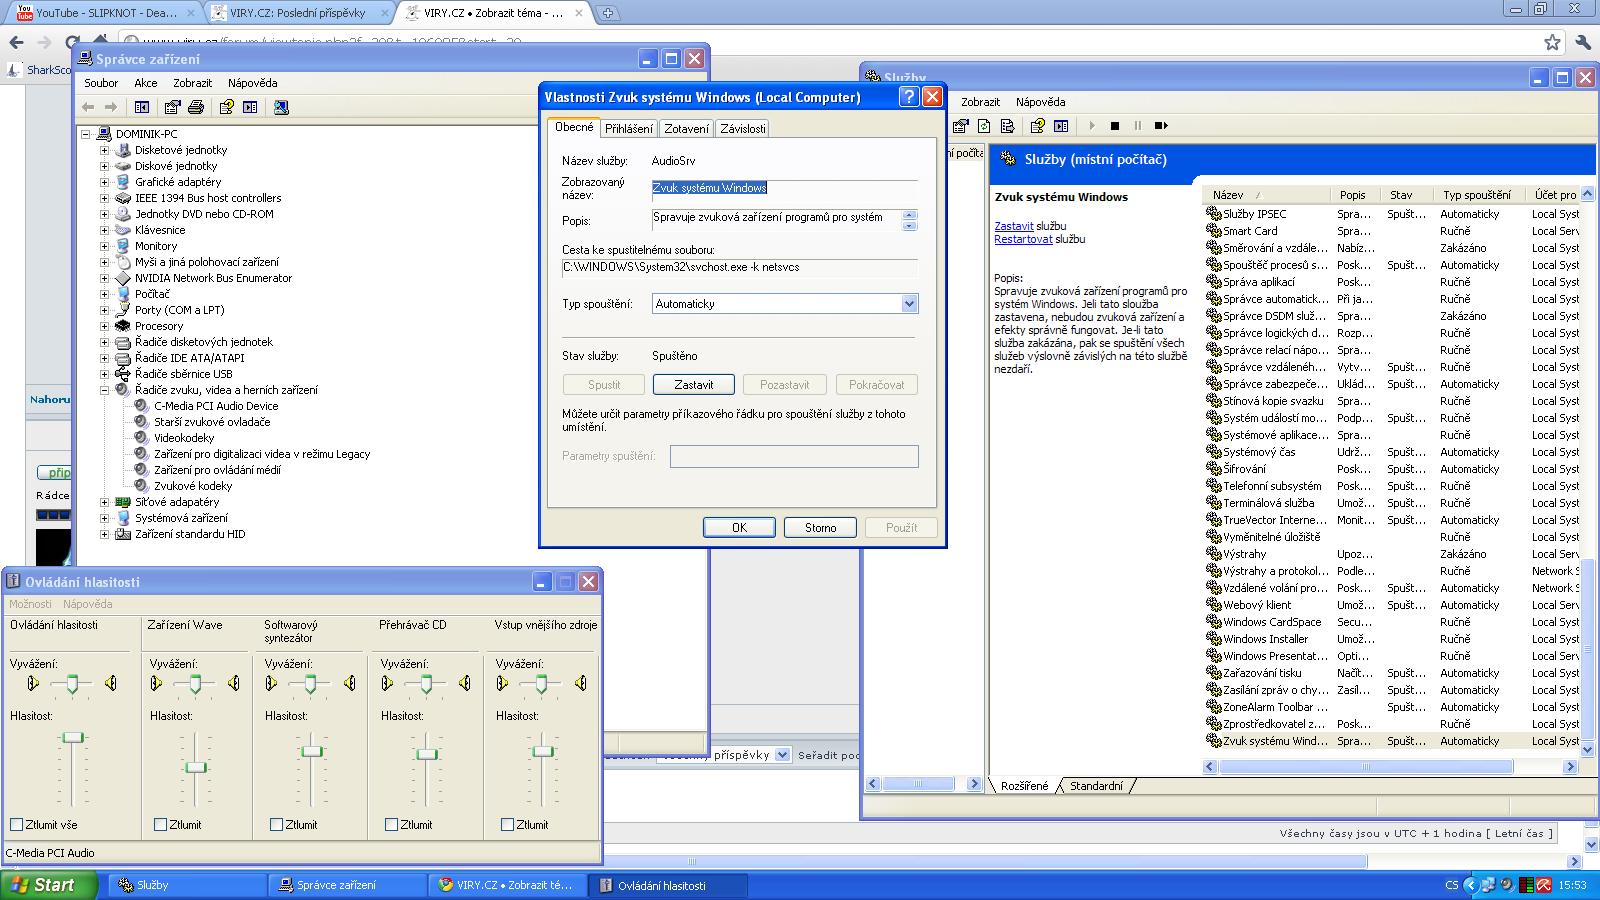
Task: Click the C-Media PCI Audio Device icon
Action: (142, 406)
